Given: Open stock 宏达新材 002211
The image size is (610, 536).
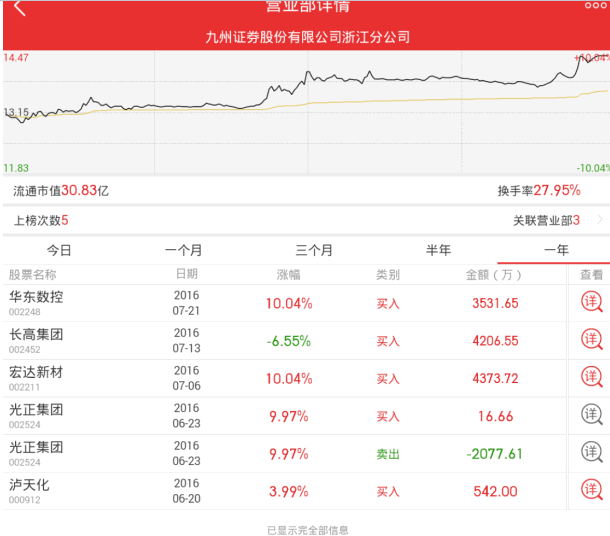Looking at the screenshot, I should [x=36, y=378].
